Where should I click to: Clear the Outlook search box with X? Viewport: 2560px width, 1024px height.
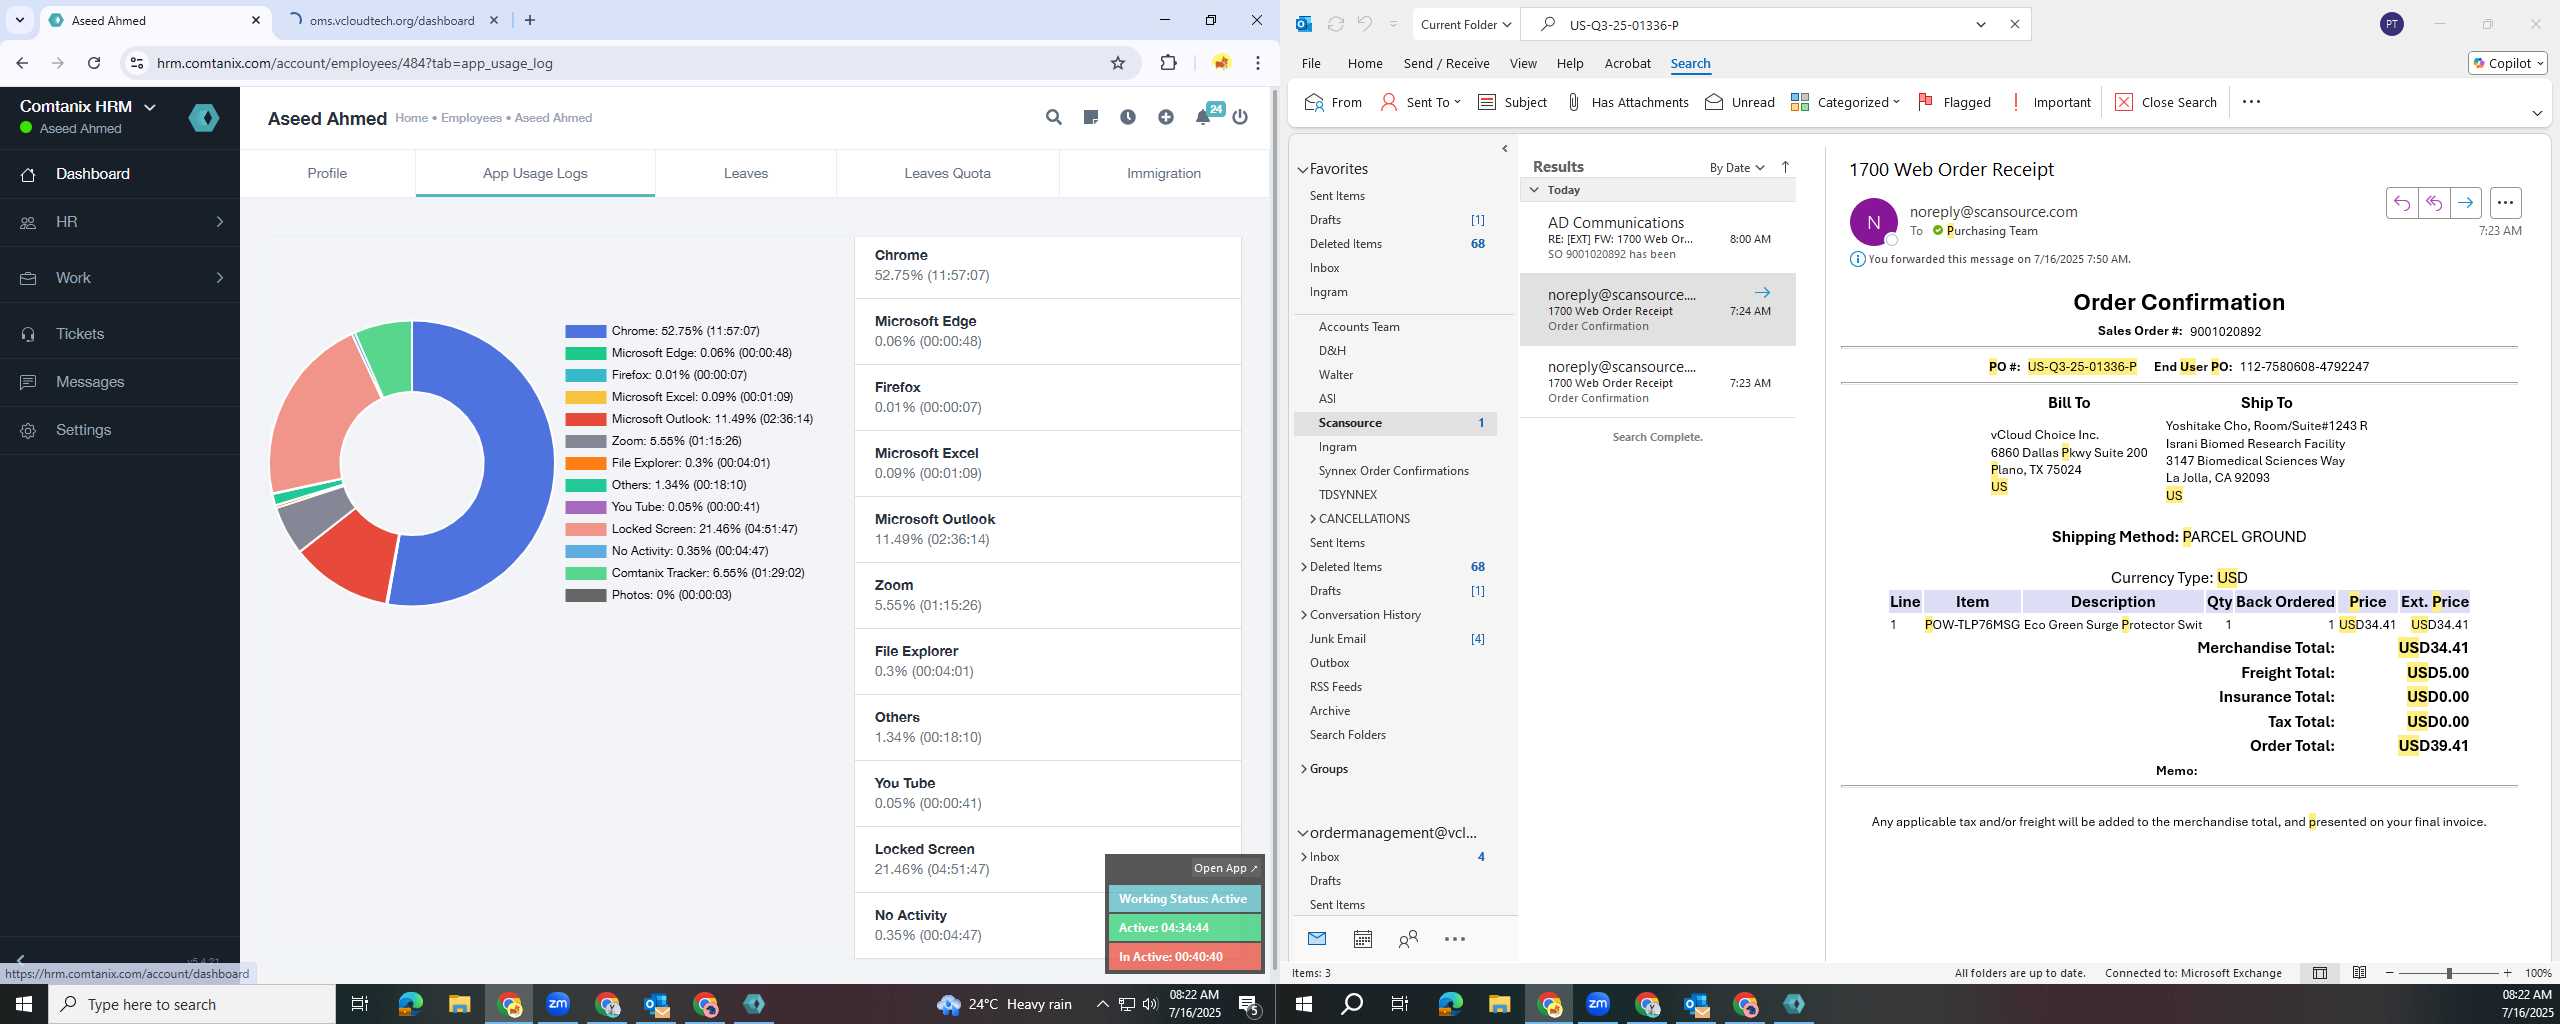[2015, 24]
